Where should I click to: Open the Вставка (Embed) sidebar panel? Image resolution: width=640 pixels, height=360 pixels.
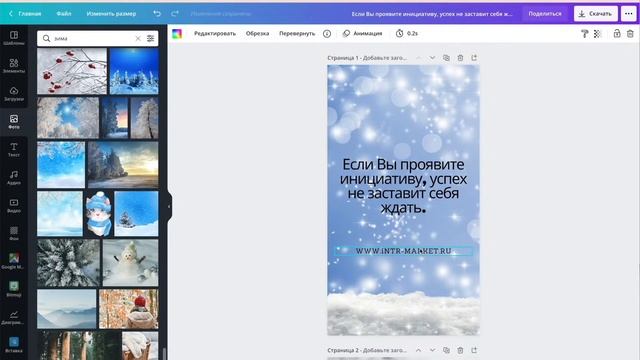[13, 345]
